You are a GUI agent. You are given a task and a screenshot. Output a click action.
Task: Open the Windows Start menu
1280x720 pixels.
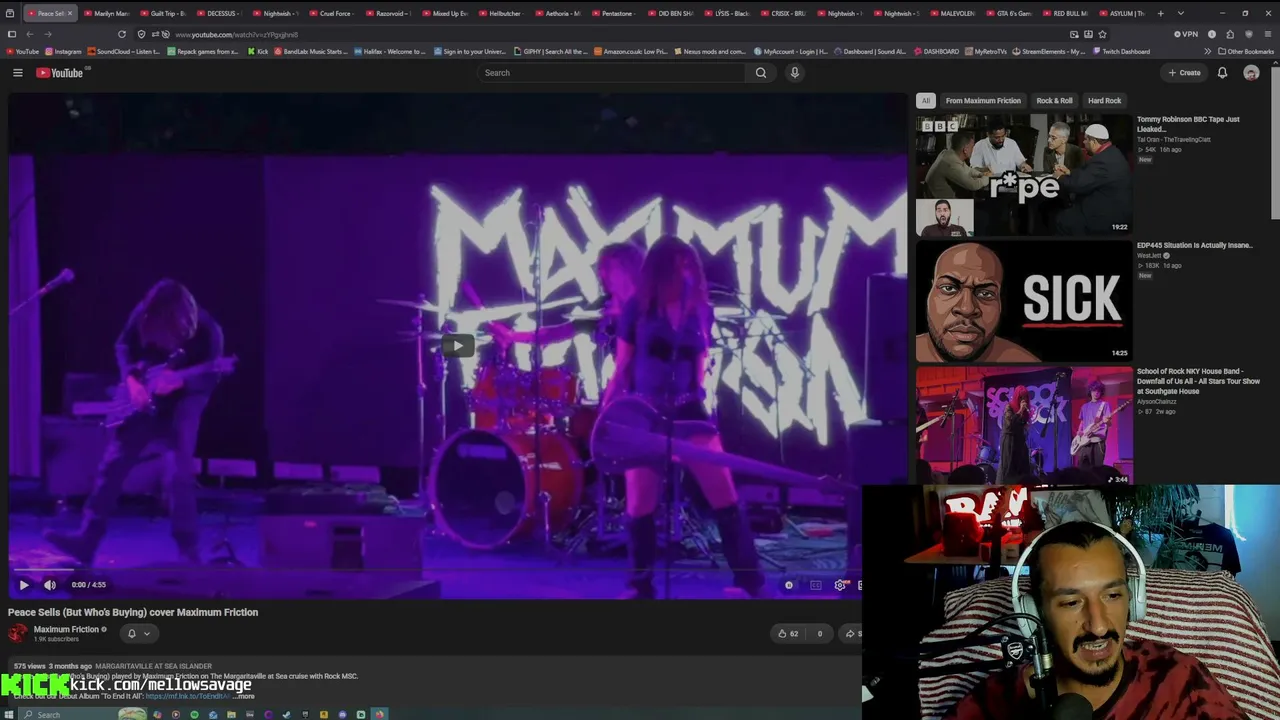(10, 714)
